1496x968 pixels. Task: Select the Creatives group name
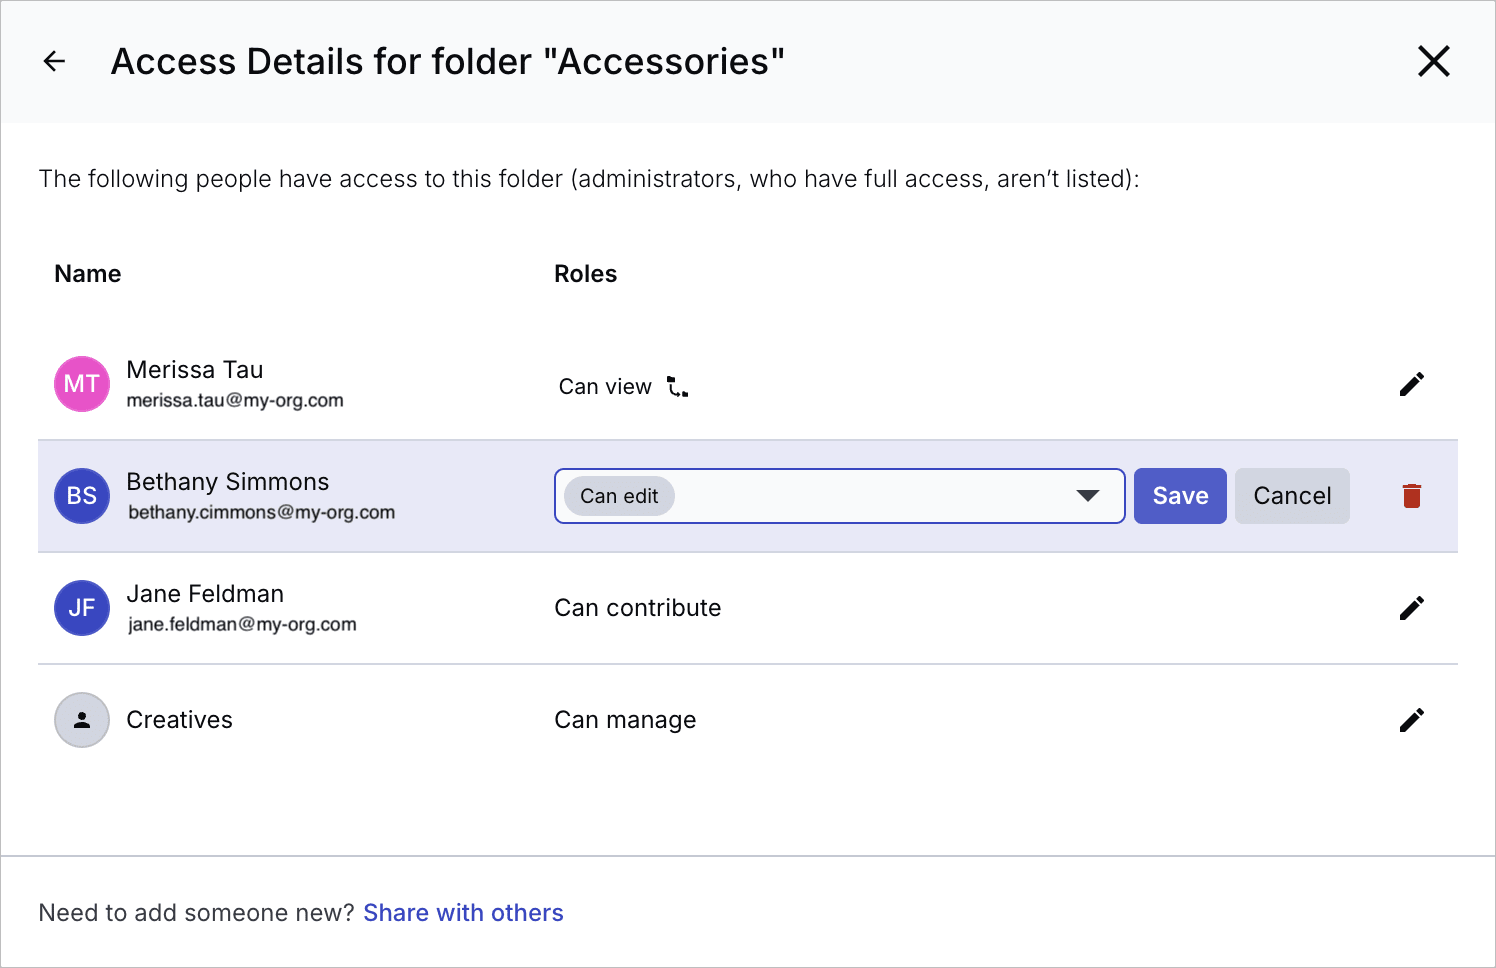click(180, 720)
